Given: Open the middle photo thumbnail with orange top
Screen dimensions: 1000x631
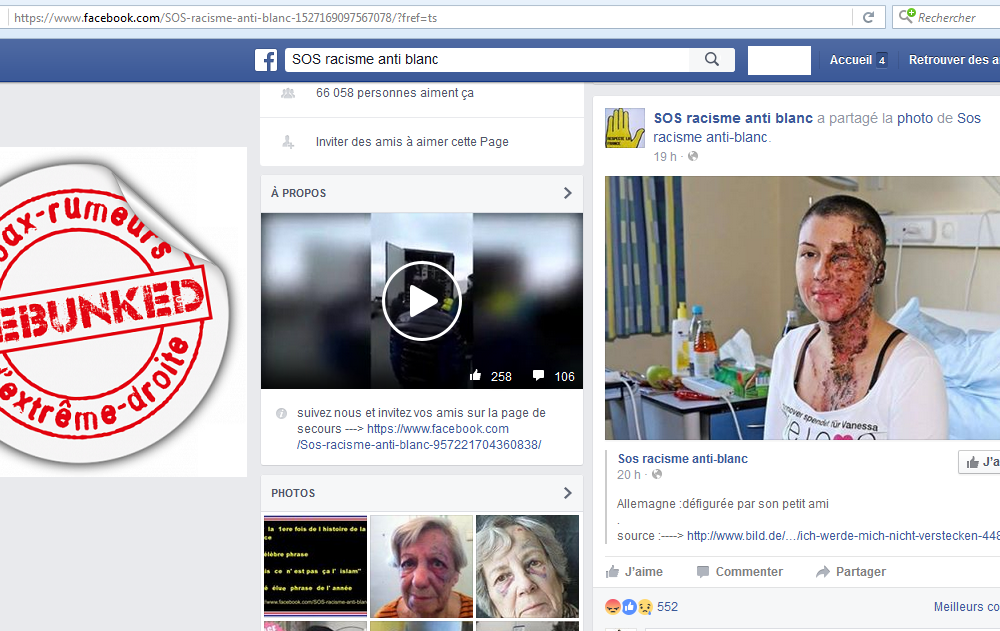Looking at the screenshot, I should (422, 566).
